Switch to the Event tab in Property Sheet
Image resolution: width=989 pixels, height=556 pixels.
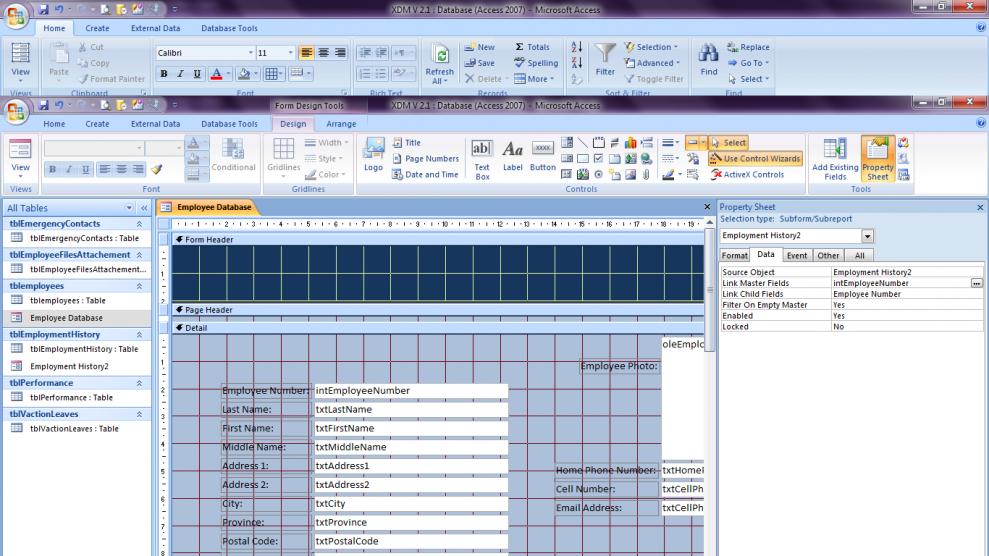point(797,255)
